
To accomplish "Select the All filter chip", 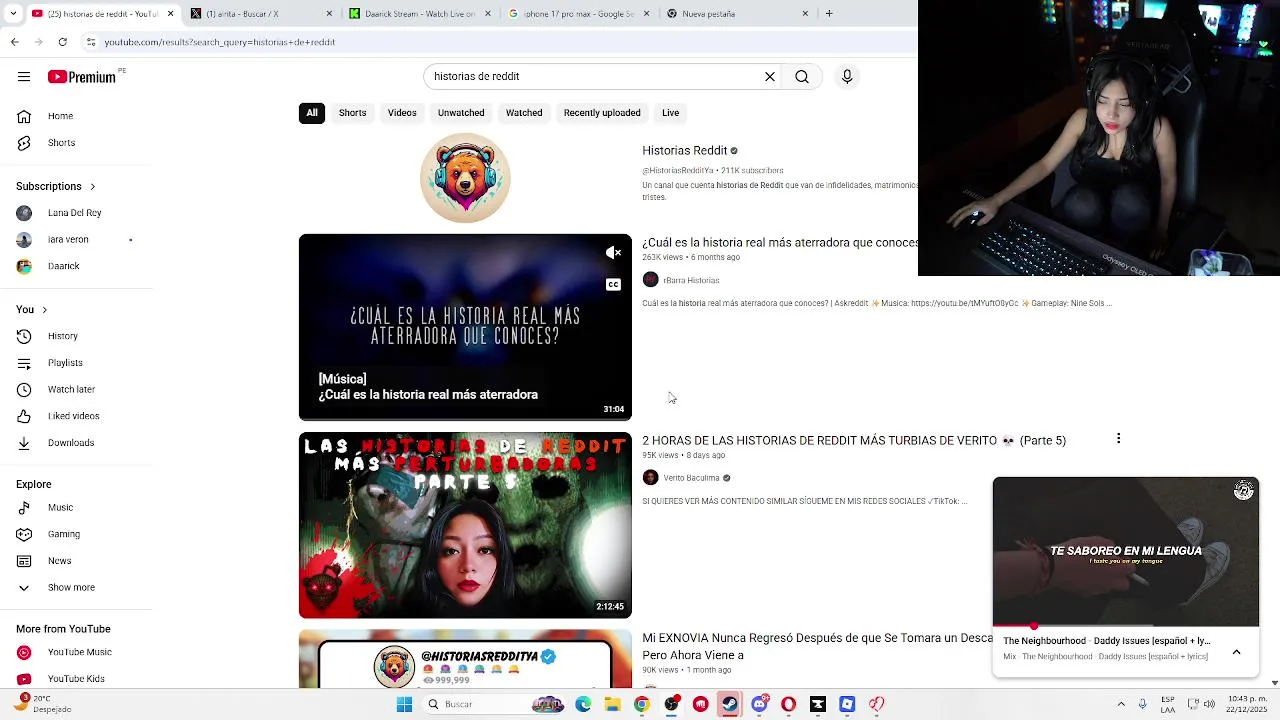I will click(x=312, y=113).
